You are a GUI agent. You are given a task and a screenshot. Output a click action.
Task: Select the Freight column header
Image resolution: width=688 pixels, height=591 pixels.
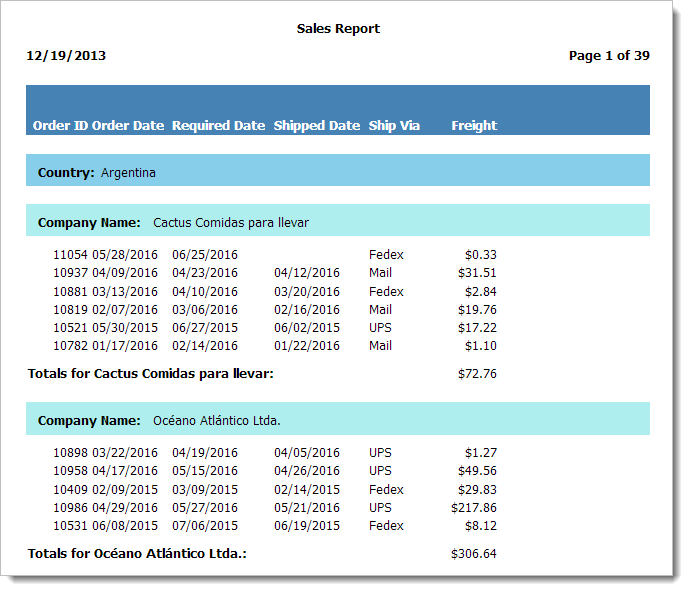[474, 126]
